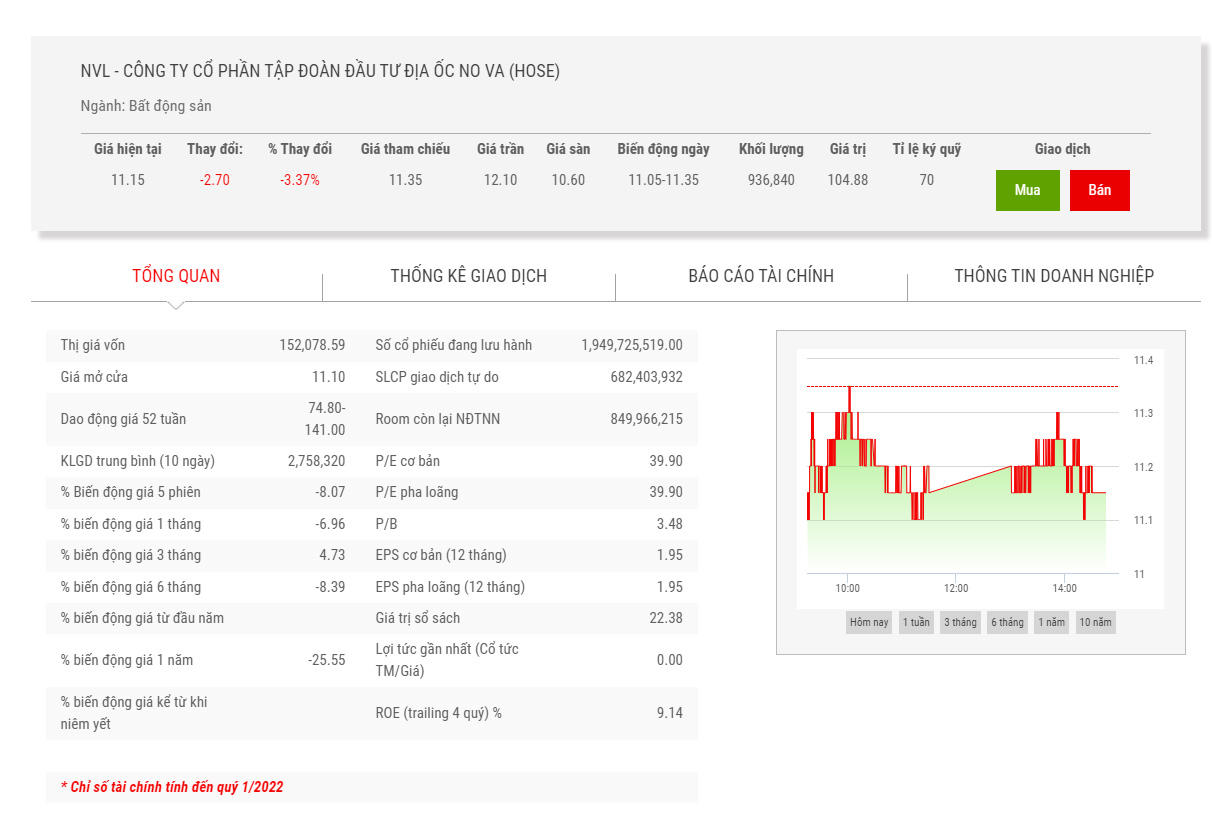This screenshot has width=1212, height=832.
Task: Select the 1 tuần chart range
Action: 915,622
